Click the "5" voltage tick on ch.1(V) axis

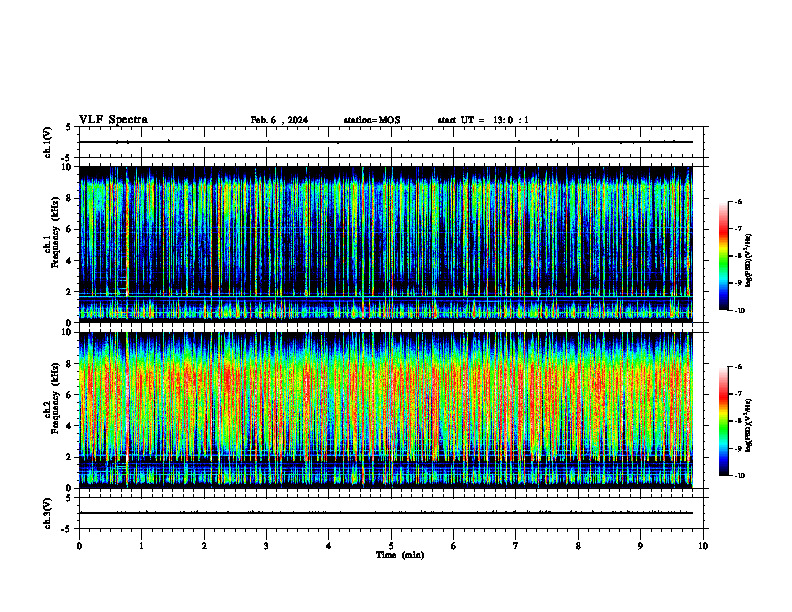click(69, 128)
